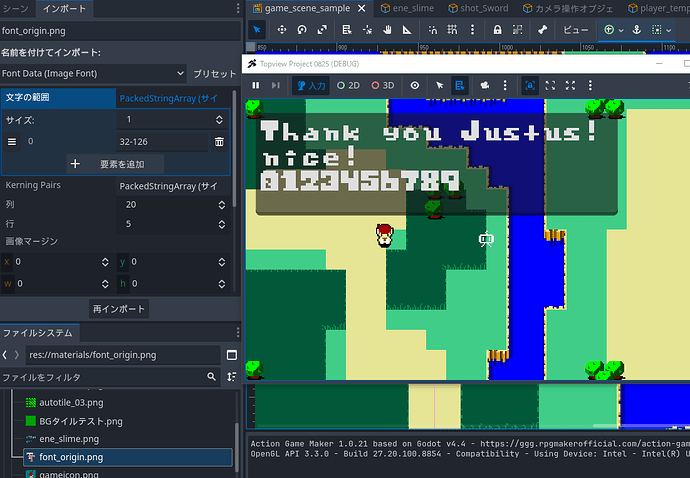Expand dropdown arrow beside green add icon
This screenshot has width=690, height=478.
coord(621,30)
